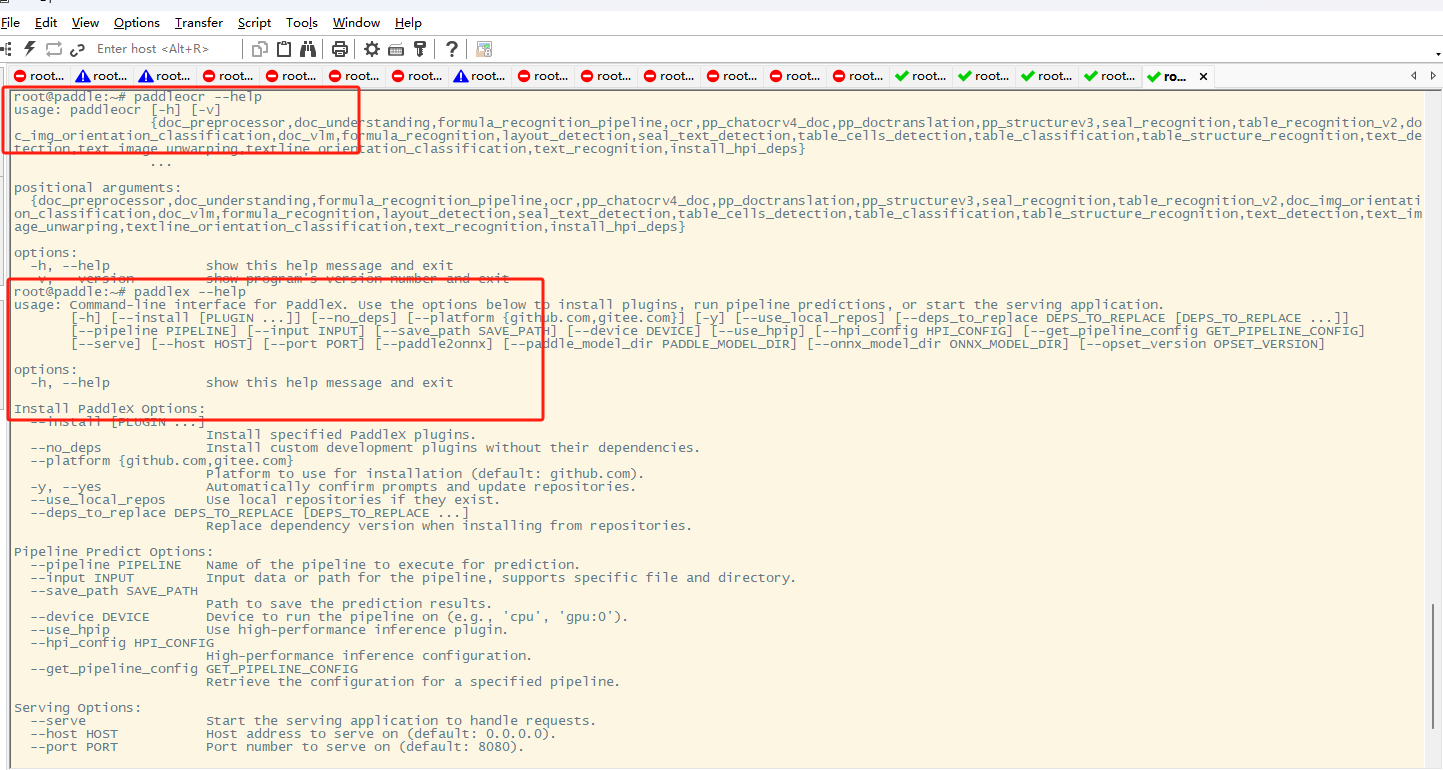
Task: Click 'Automatically confirm prompts' description line
Action: (x=422, y=487)
